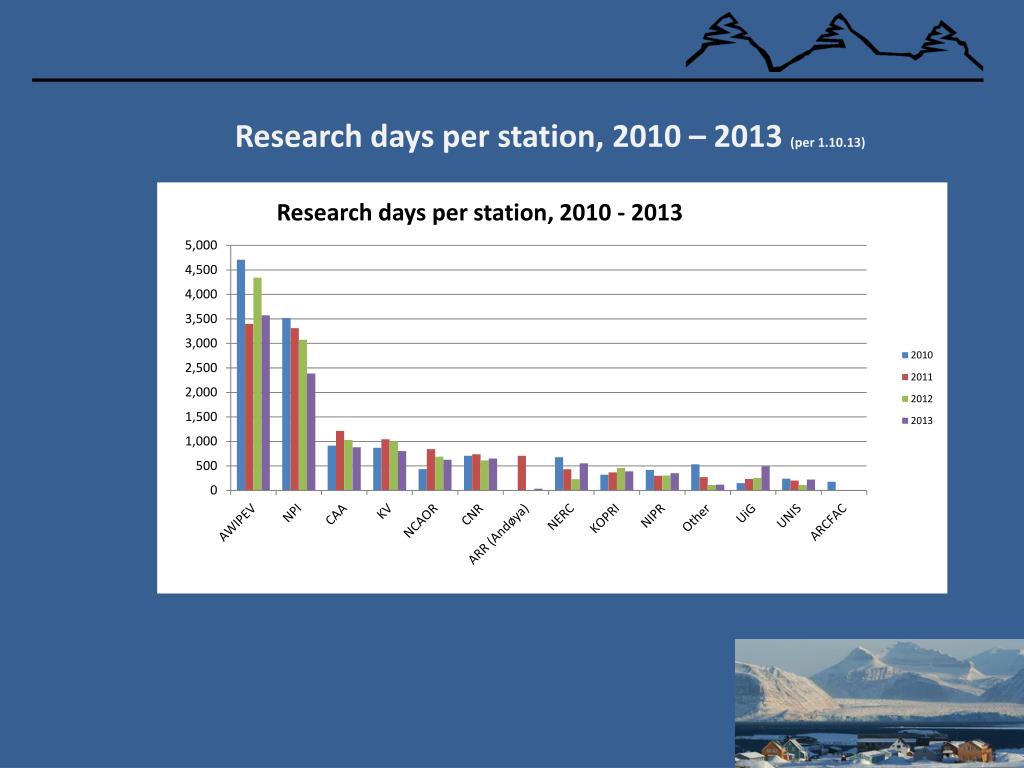Image resolution: width=1024 pixels, height=768 pixels.
Task: Click the snowy mountain village photo
Action: pos(879,703)
